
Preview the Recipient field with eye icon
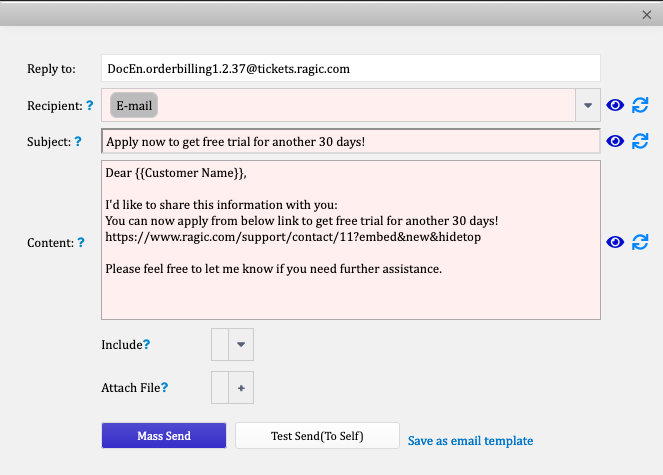click(615, 105)
